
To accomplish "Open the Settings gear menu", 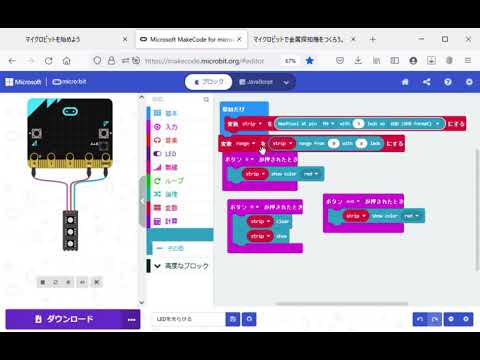I will (x=469, y=82).
